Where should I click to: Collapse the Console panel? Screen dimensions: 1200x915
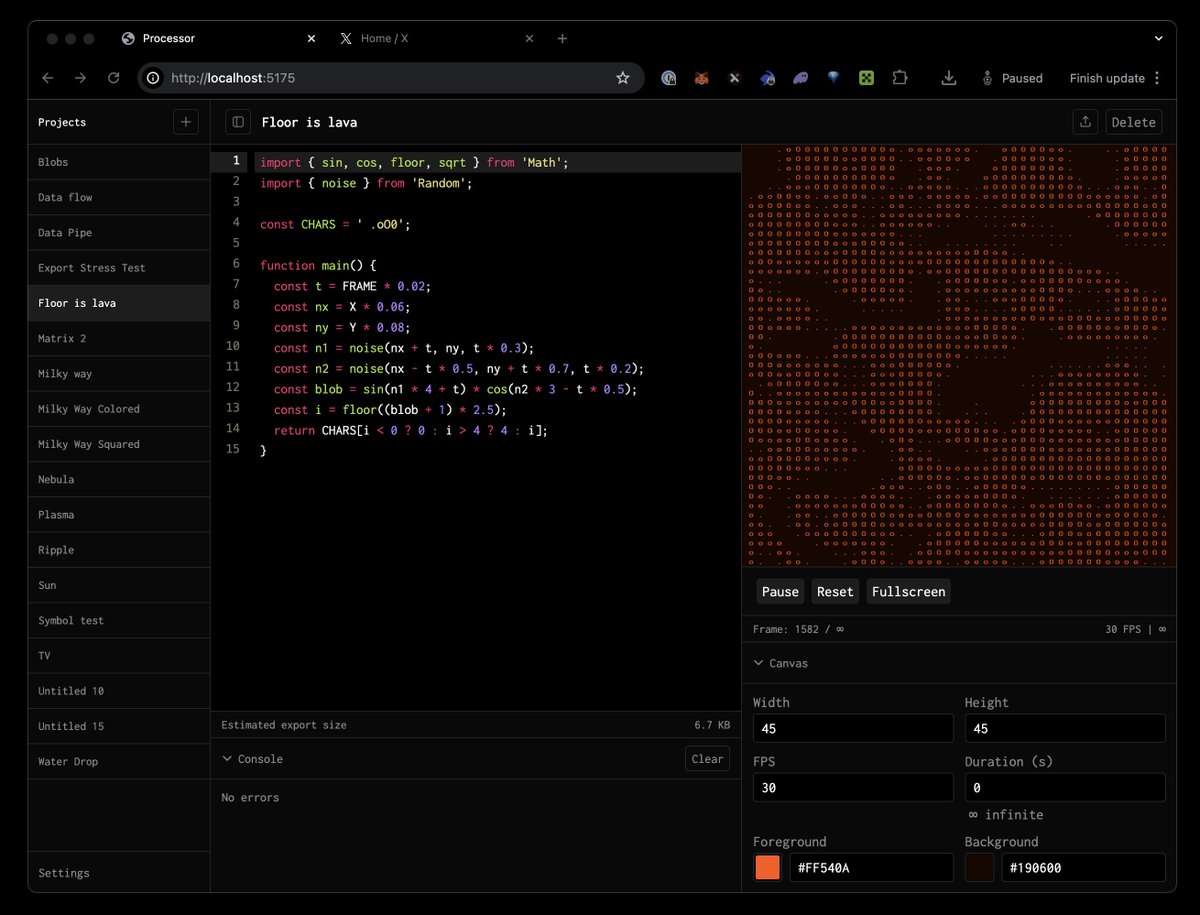[x=252, y=759]
